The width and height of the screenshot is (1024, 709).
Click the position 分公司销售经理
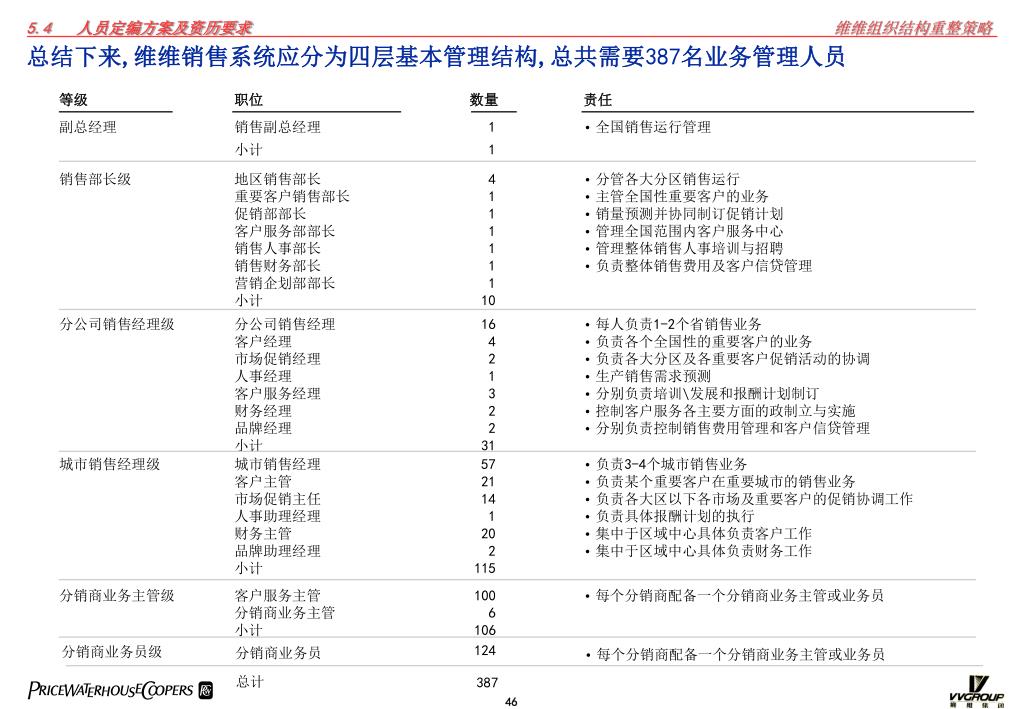click(285, 324)
